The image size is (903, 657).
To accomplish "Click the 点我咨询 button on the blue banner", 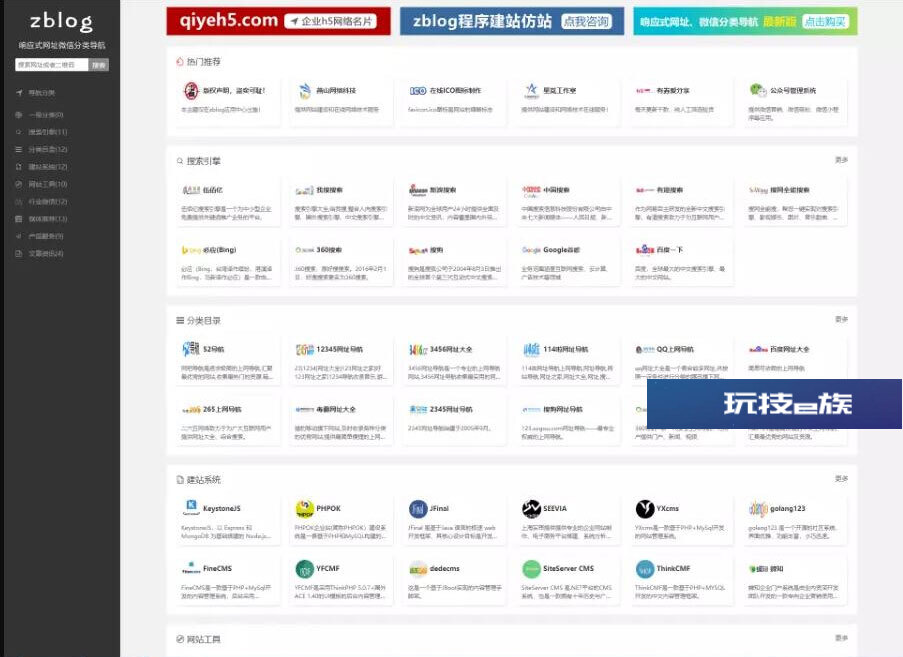I will point(586,21).
